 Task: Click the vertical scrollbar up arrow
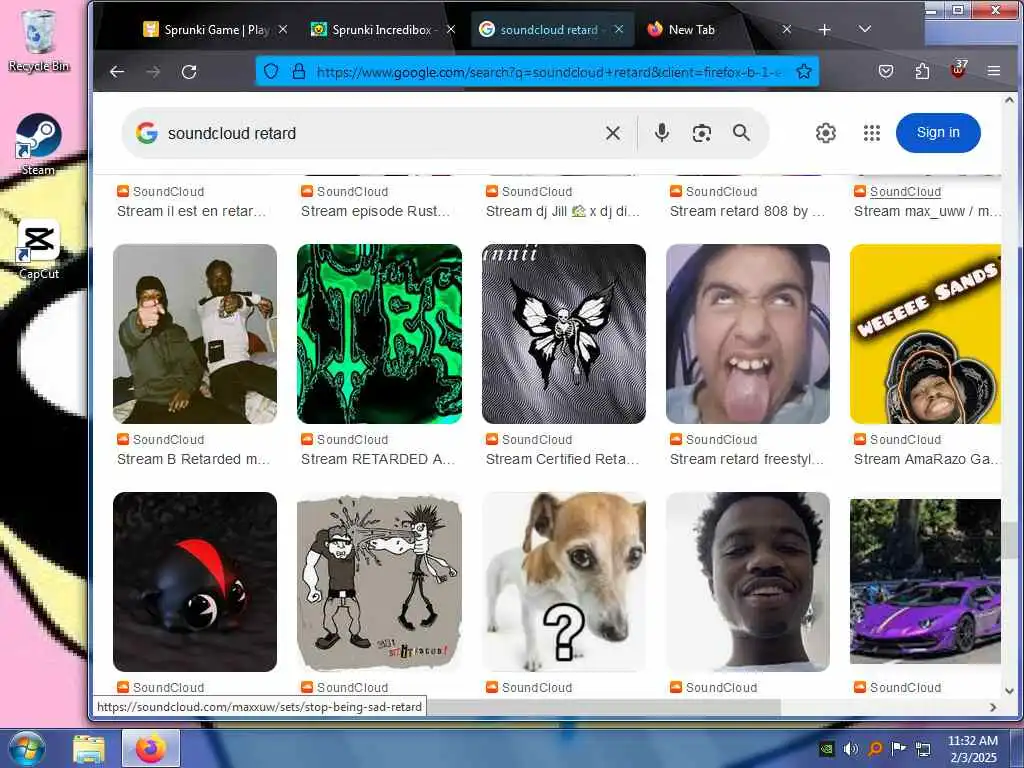1009,101
